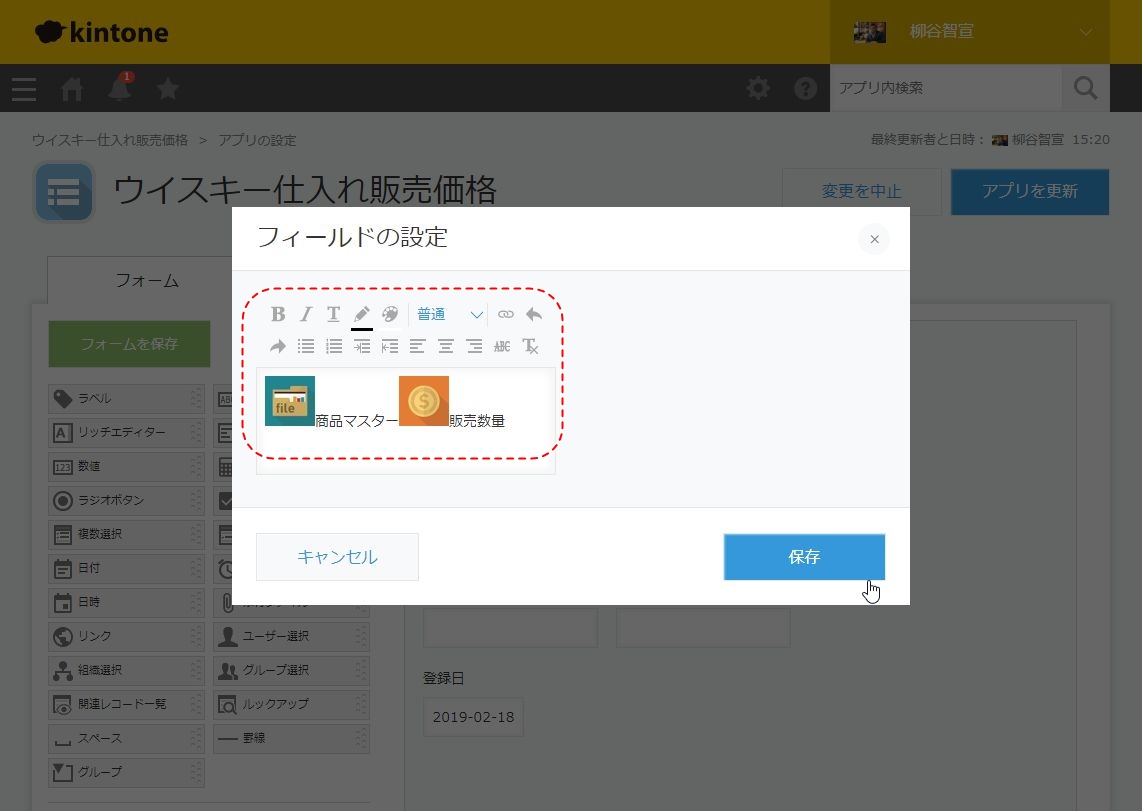The height and width of the screenshot is (811, 1142).
Task: Click the 登録日 date field 2019-02-18
Action: (473, 717)
